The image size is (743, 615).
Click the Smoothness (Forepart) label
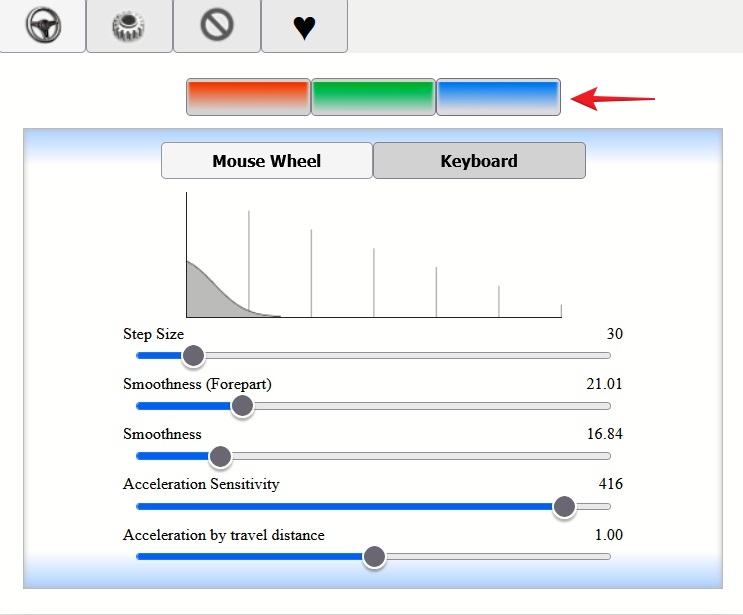pos(197,384)
